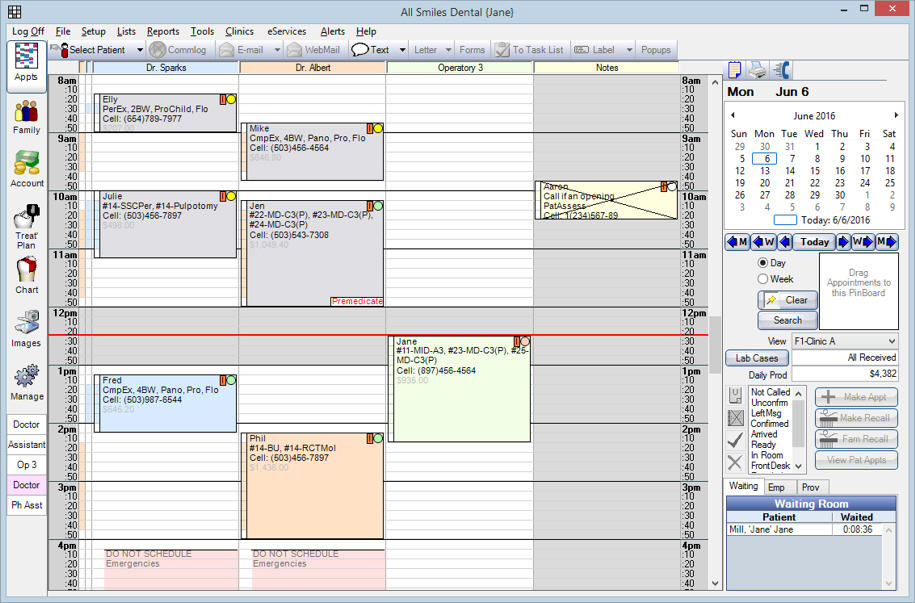Select the Day view radio button
Viewport: 915px width, 603px height.
pyautogui.click(x=763, y=263)
